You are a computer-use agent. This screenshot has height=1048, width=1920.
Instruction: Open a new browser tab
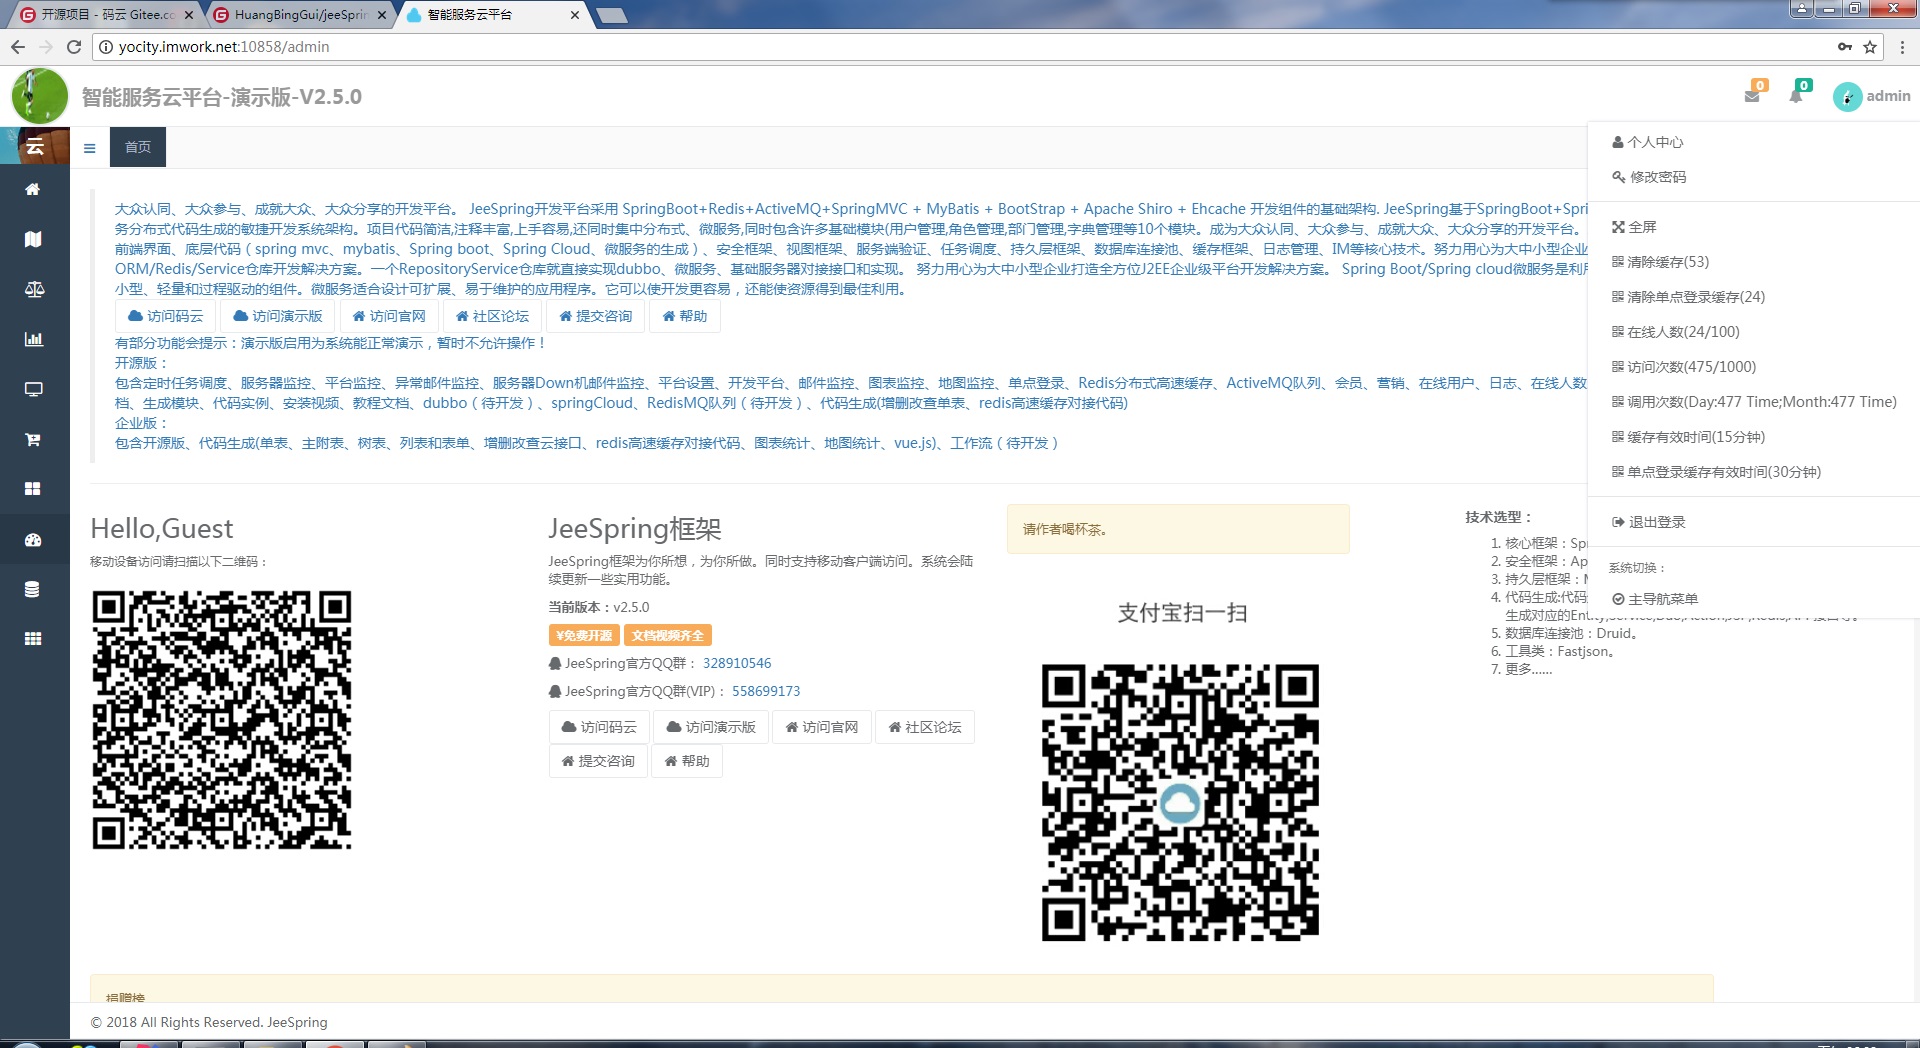(x=611, y=15)
